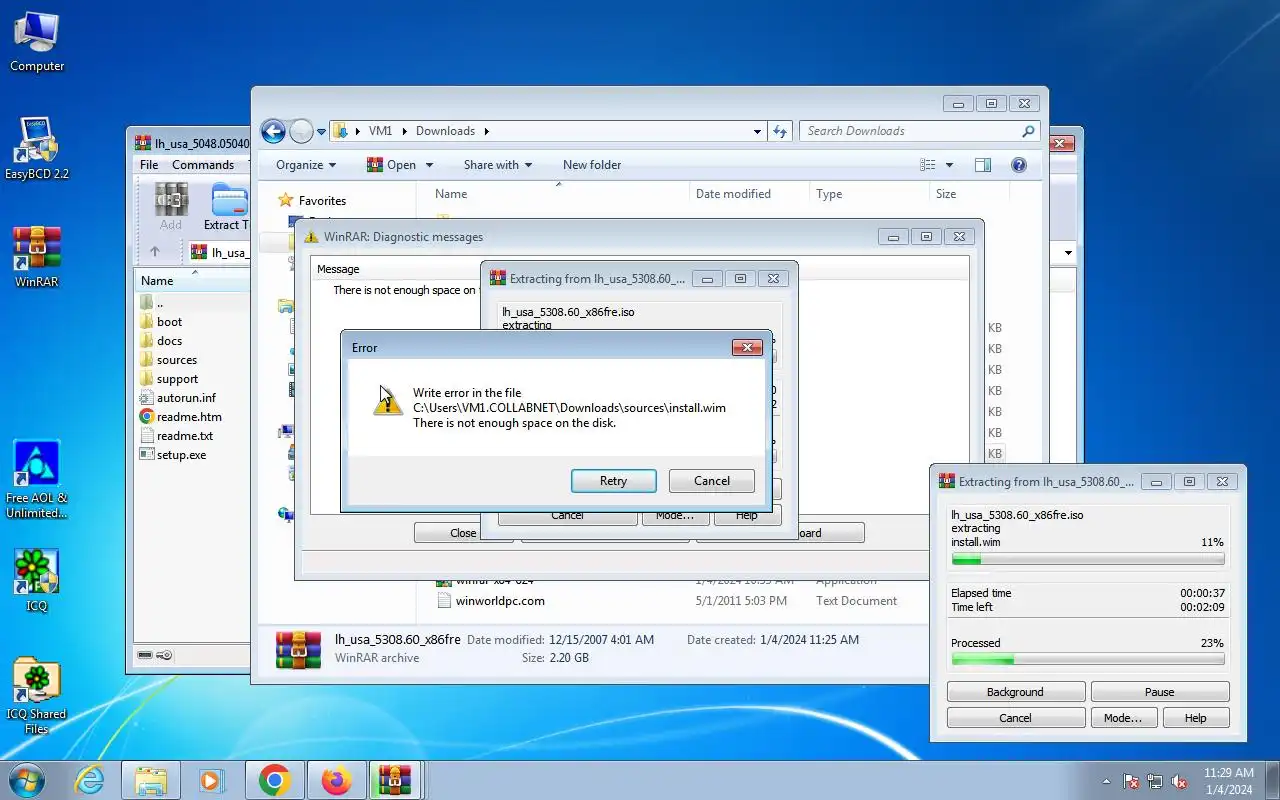The height and width of the screenshot is (800, 1280).
Task: Switch to Firefox in the taskbar
Action: pos(337,779)
